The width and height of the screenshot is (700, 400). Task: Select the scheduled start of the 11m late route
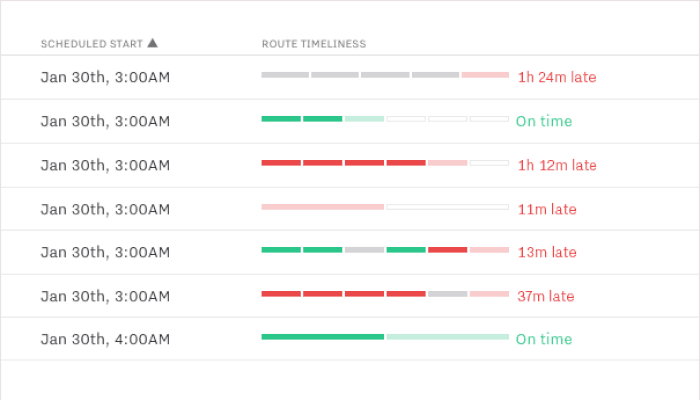click(105, 209)
